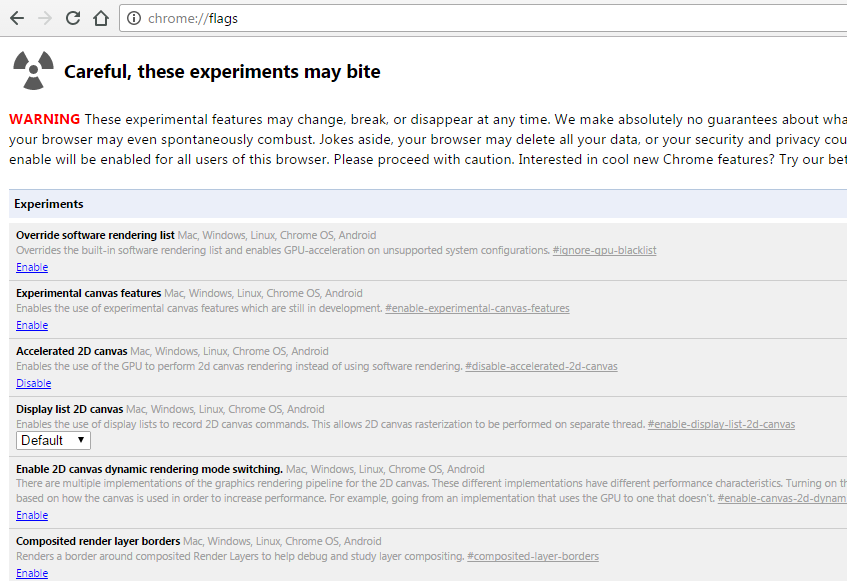Enable Composited render layer borders
The image size is (847, 581).
[32, 573]
